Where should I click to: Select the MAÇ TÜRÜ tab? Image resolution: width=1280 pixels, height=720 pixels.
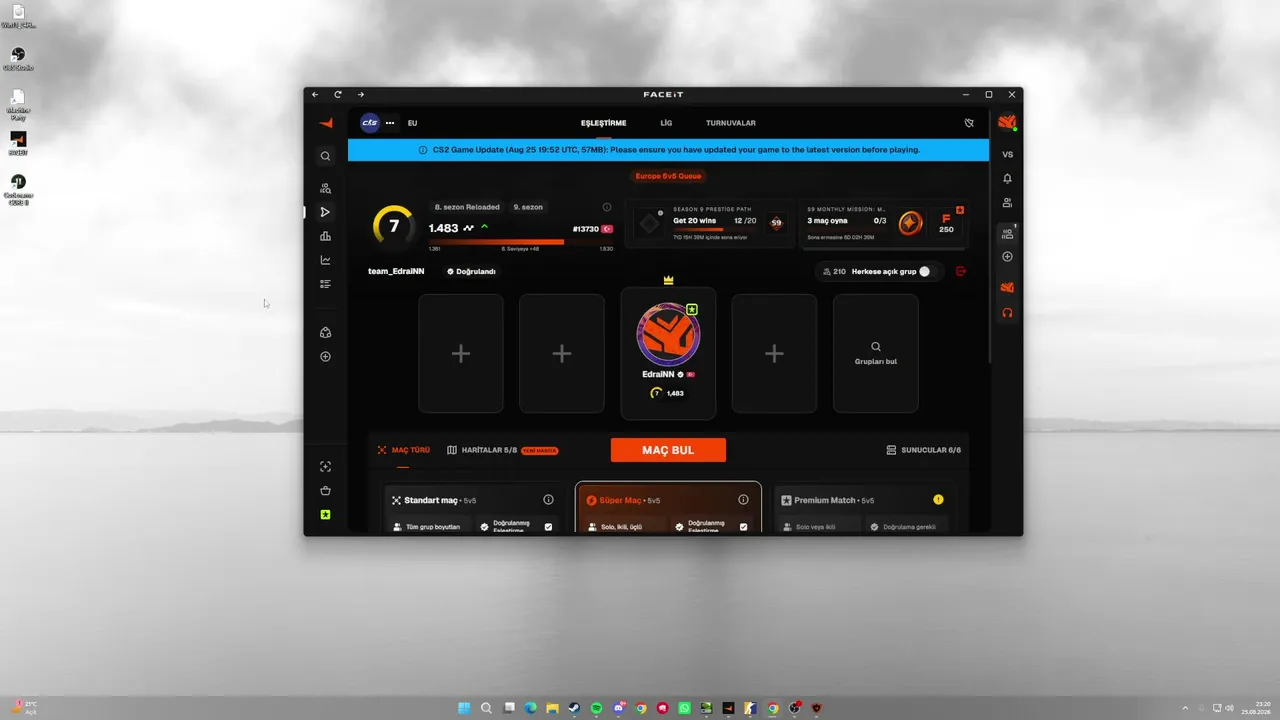click(403, 450)
